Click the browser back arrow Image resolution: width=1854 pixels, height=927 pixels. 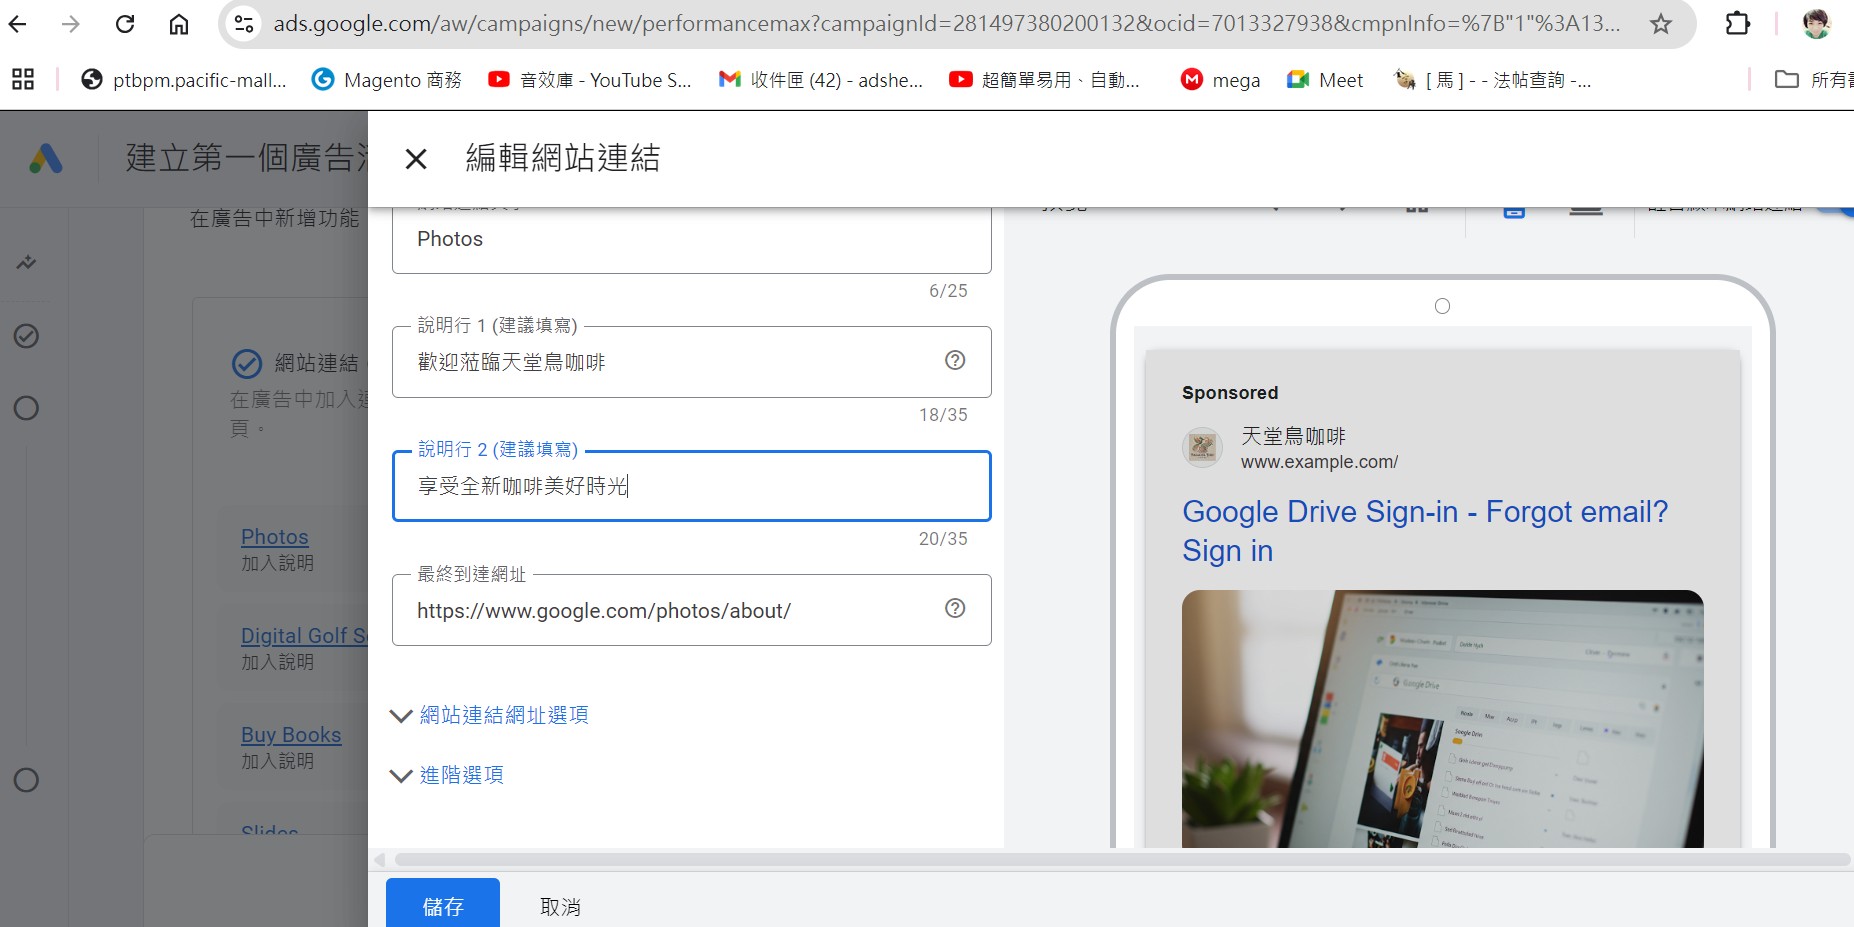click(18, 23)
